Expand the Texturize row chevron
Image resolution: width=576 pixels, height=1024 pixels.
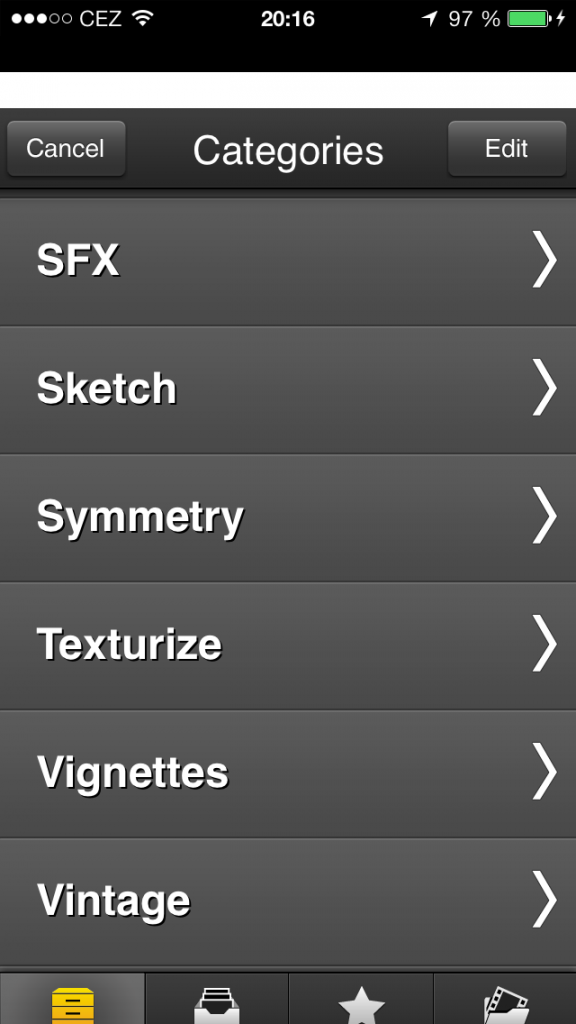[x=543, y=643]
